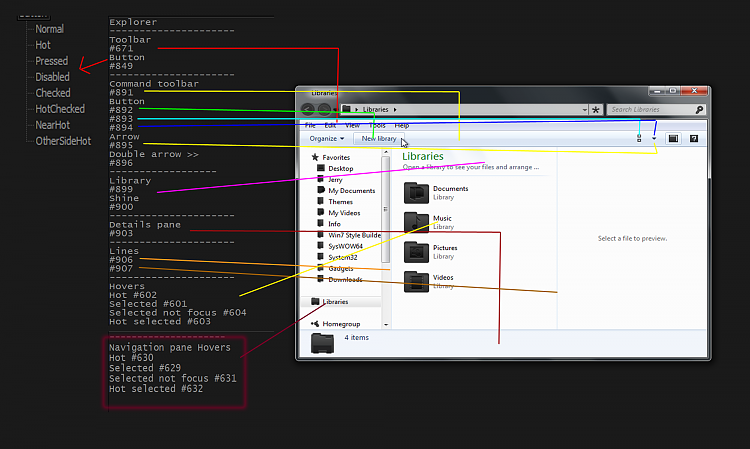The width and height of the screenshot is (750, 449).
Task: Click the magnifier icon in the search box
Action: (x=699, y=110)
